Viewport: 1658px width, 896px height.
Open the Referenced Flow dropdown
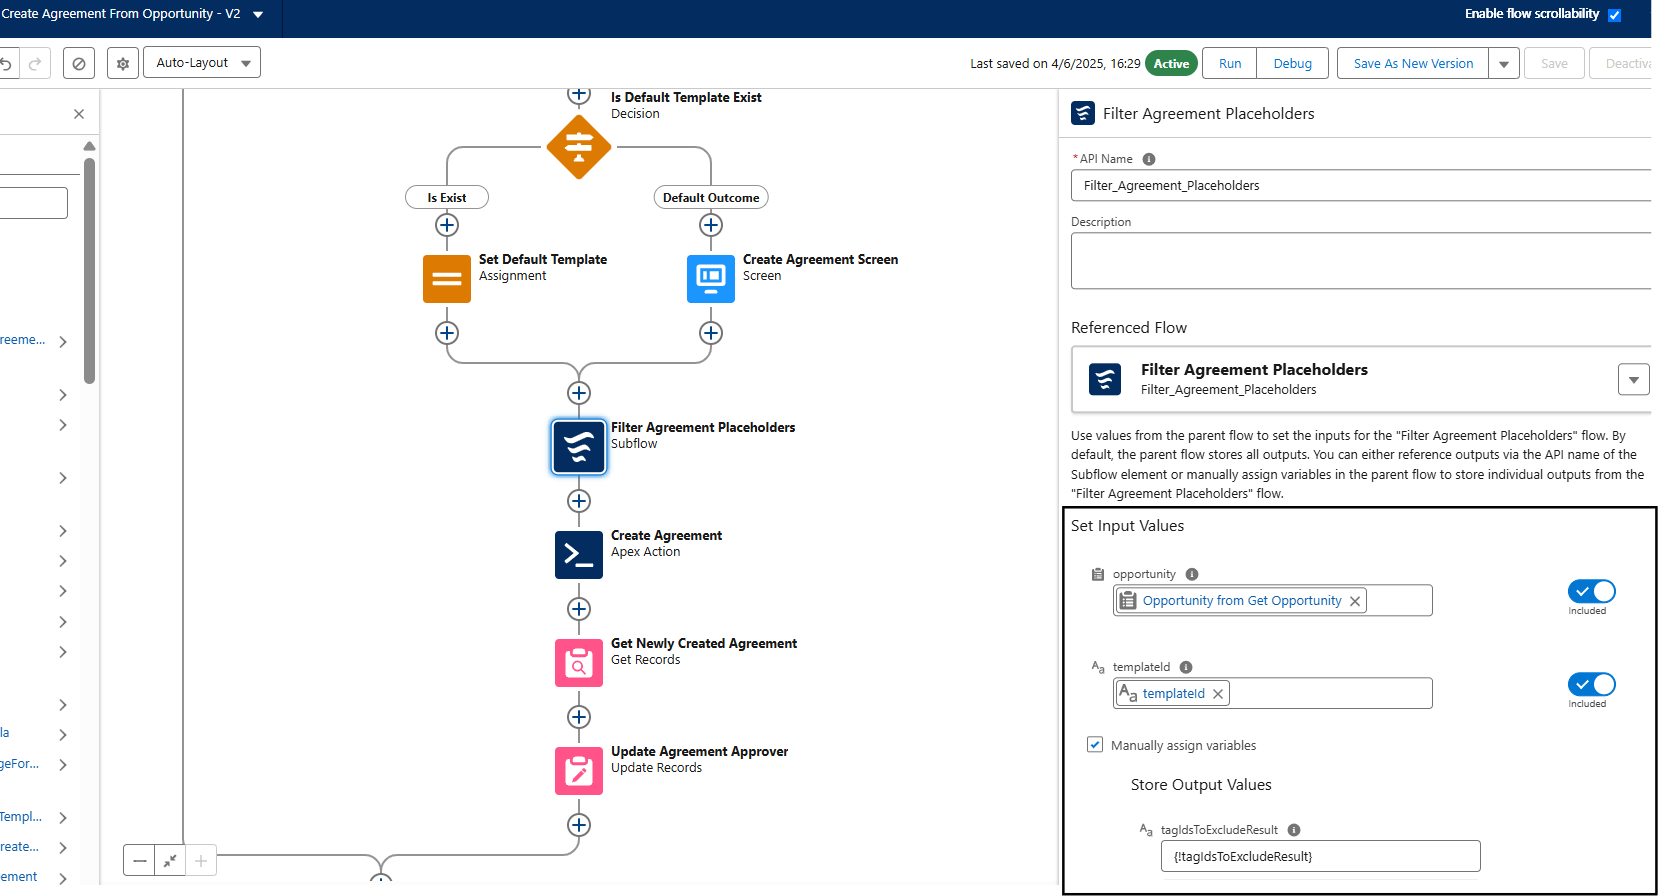tap(1634, 380)
